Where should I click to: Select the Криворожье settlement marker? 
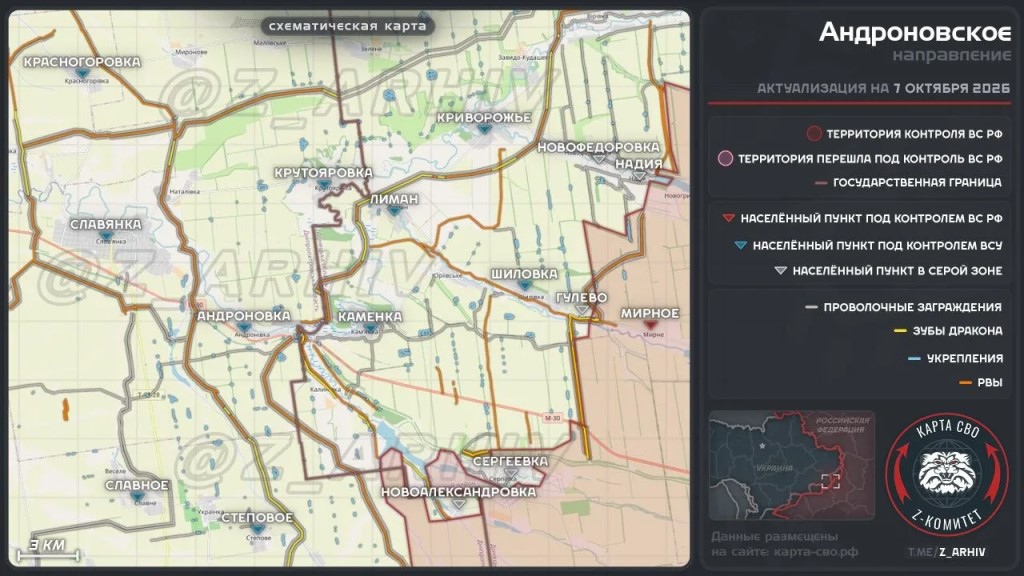pyautogui.click(x=485, y=129)
